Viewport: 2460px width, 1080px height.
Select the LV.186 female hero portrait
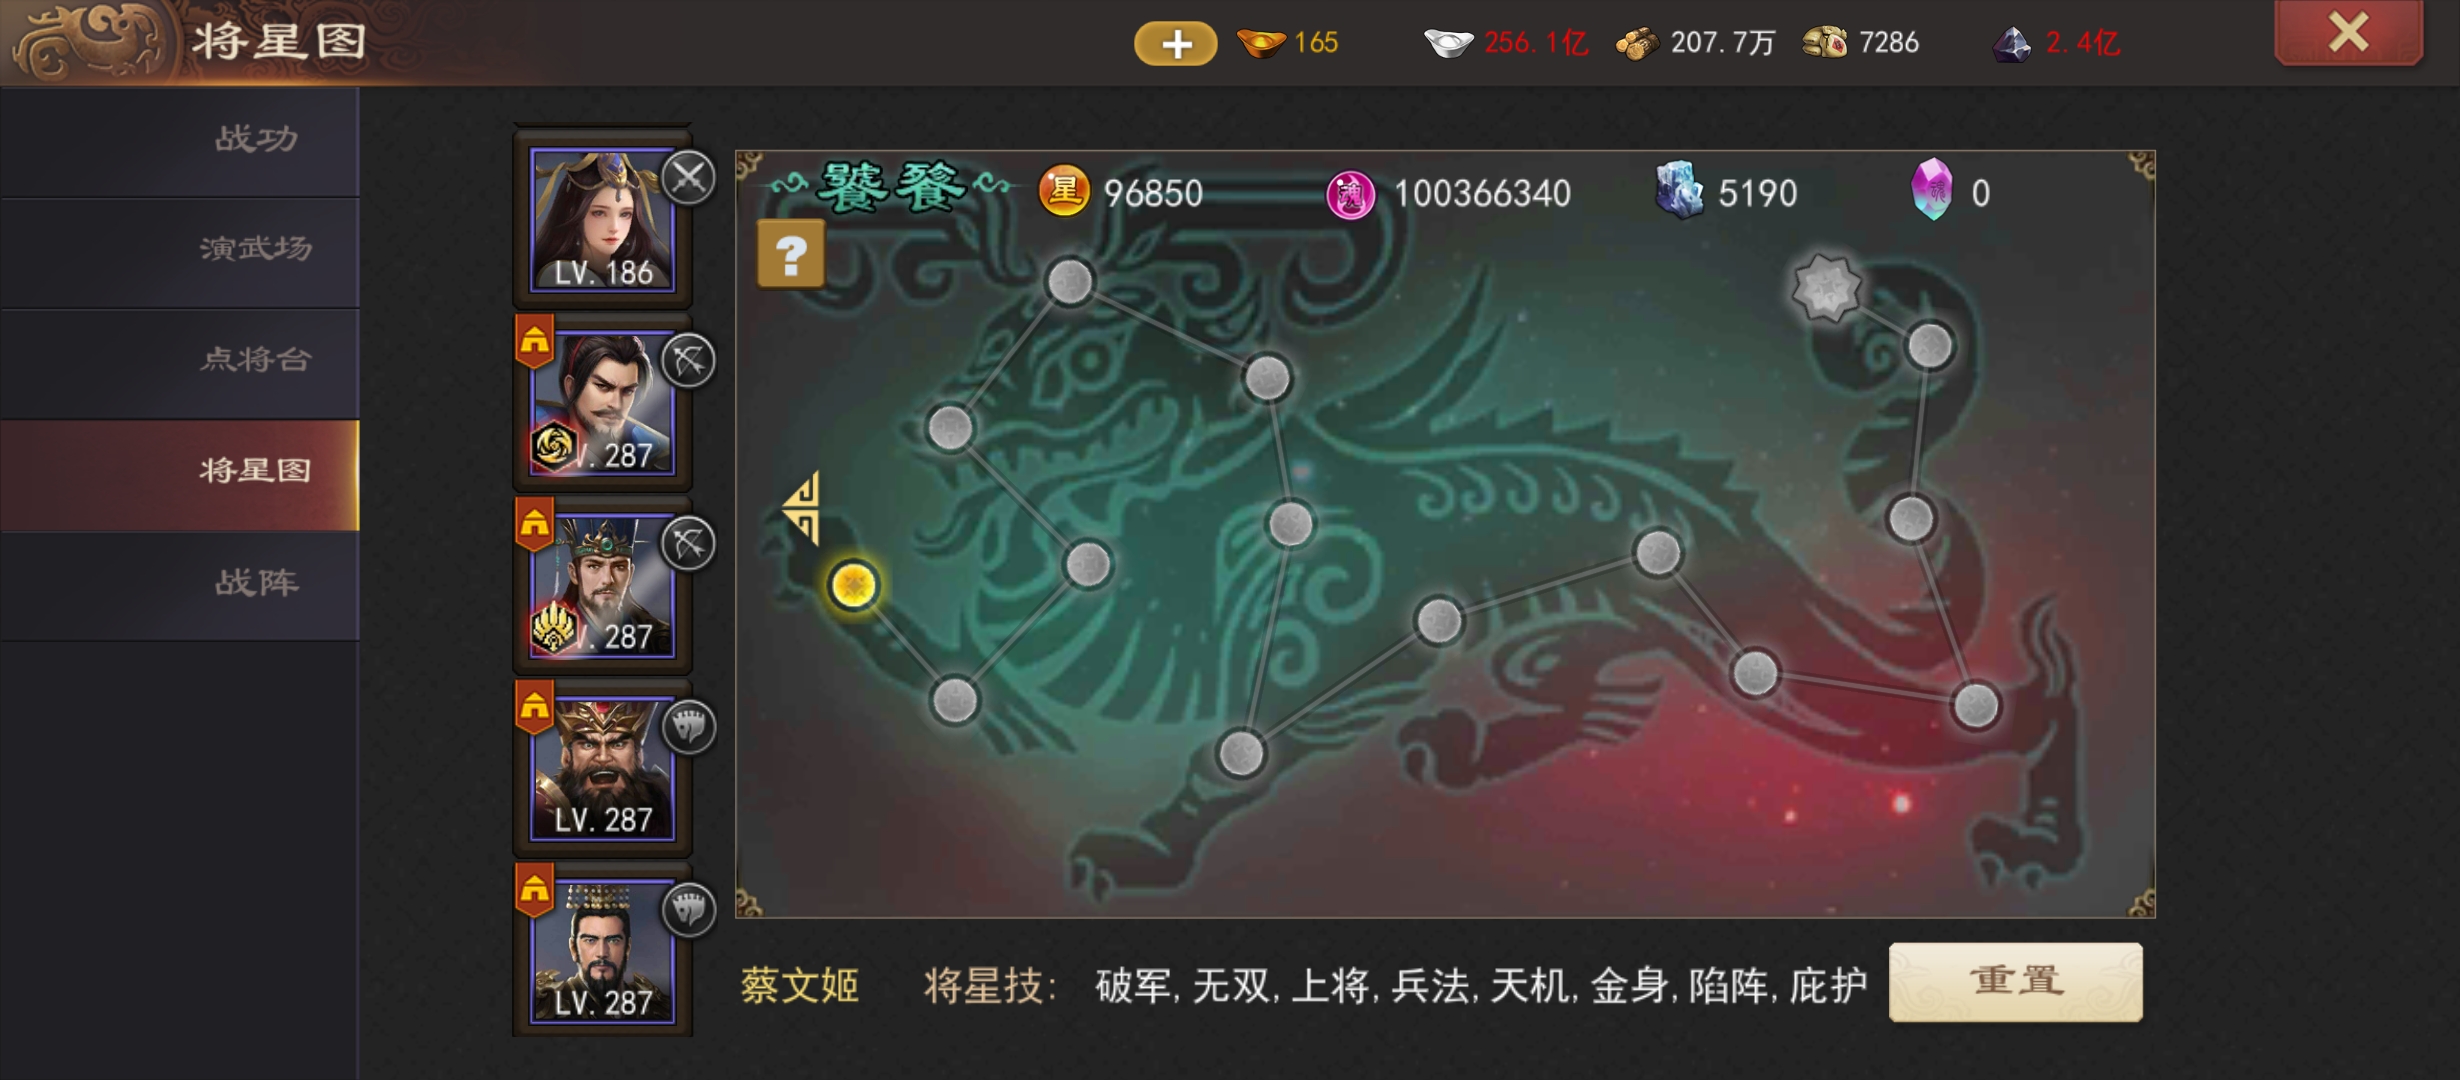coord(602,220)
